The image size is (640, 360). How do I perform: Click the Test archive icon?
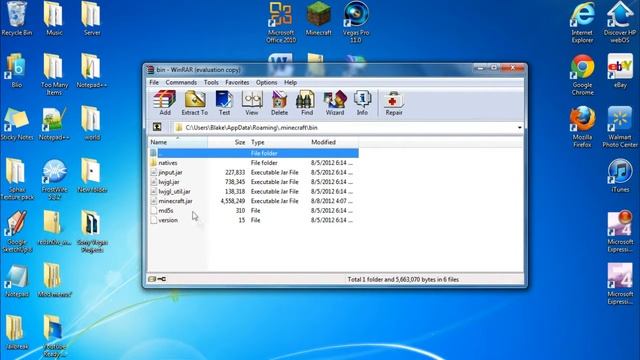(224, 103)
